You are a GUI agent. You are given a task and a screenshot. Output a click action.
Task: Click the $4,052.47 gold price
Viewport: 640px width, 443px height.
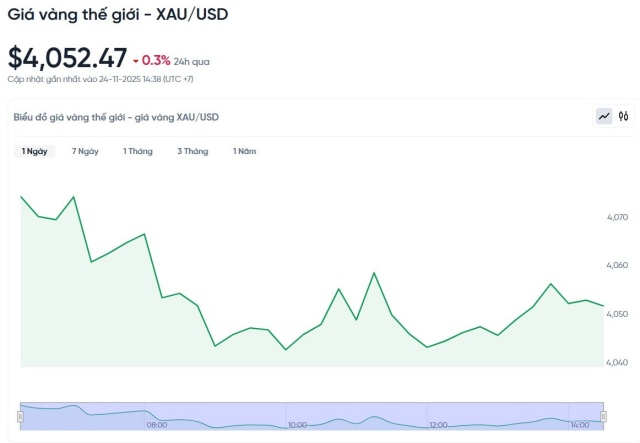click(67, 58)
